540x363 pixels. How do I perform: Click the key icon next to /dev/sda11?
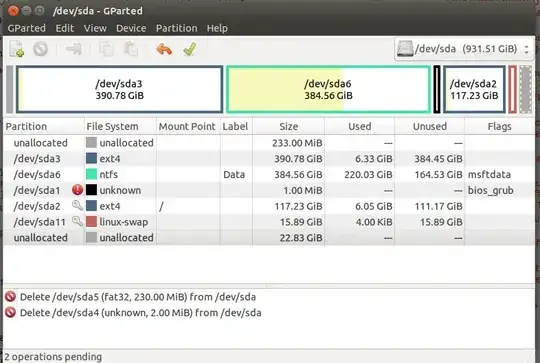(x=77, y=221)
